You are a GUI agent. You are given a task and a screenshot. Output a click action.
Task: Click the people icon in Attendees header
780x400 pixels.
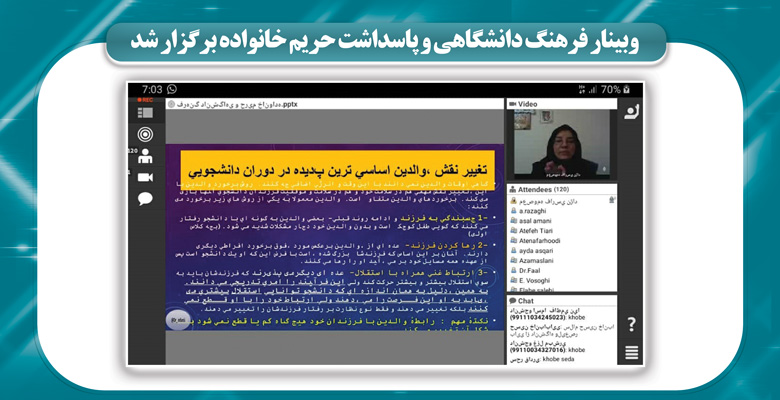click(512, 190)
